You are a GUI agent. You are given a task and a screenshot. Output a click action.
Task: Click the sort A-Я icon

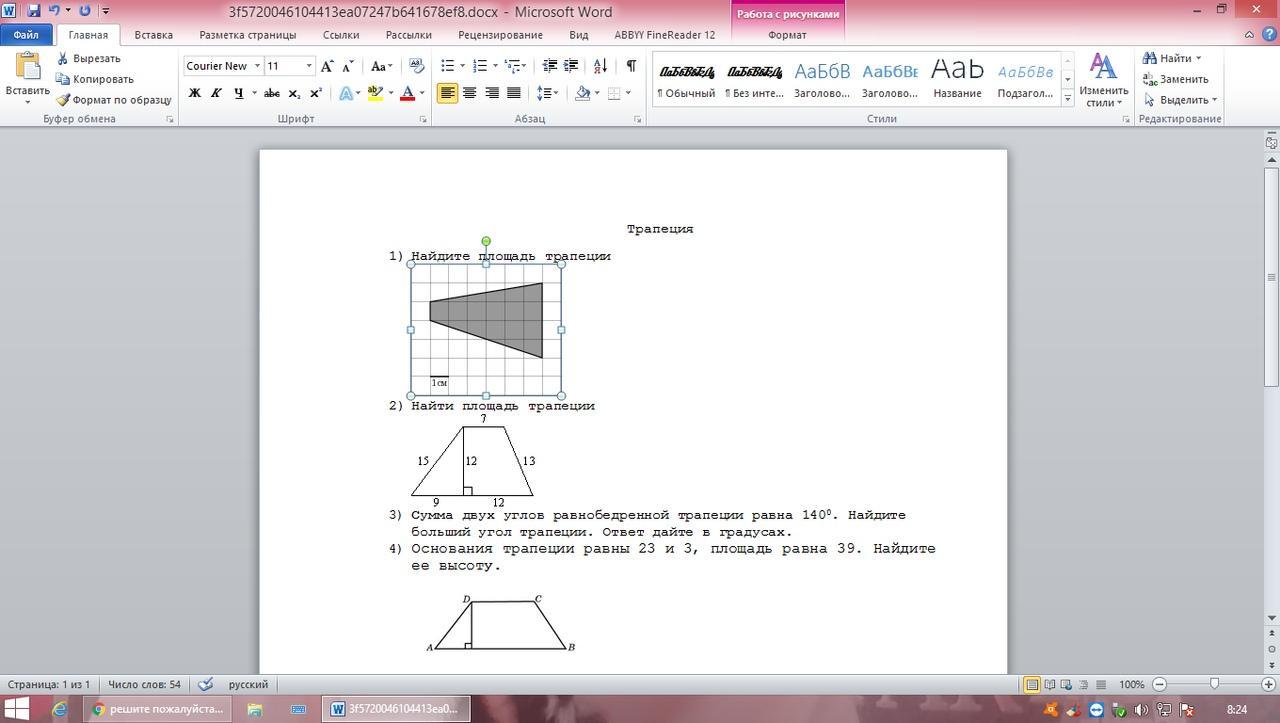click(x=600, y=66)
